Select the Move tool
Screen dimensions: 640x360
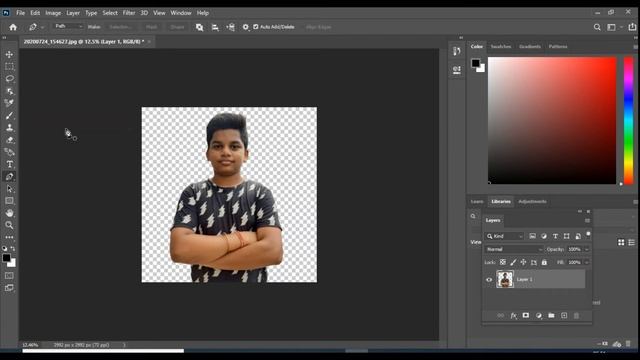tap(9, 54)
